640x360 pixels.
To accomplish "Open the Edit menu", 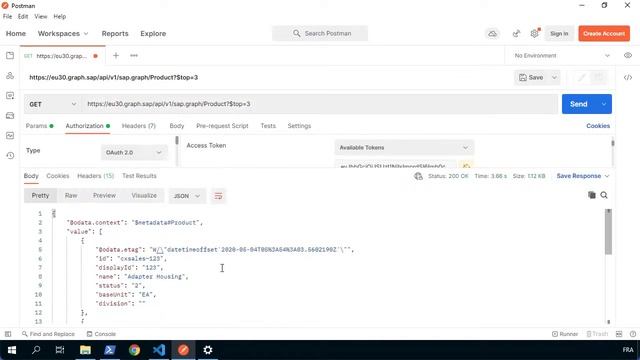I will 23,16.
